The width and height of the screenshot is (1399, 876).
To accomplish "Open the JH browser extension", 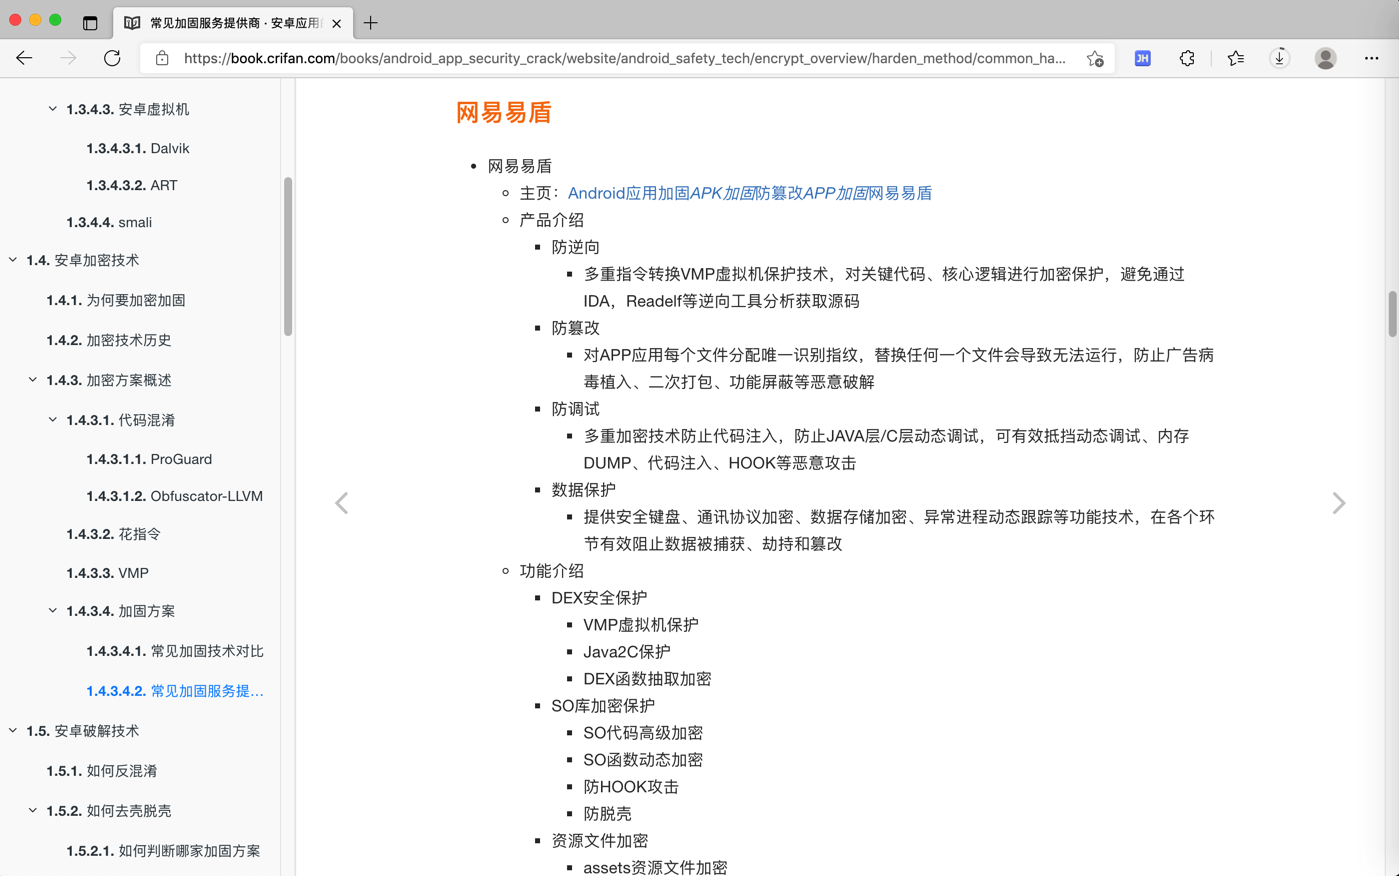I will coord(1142,58).
